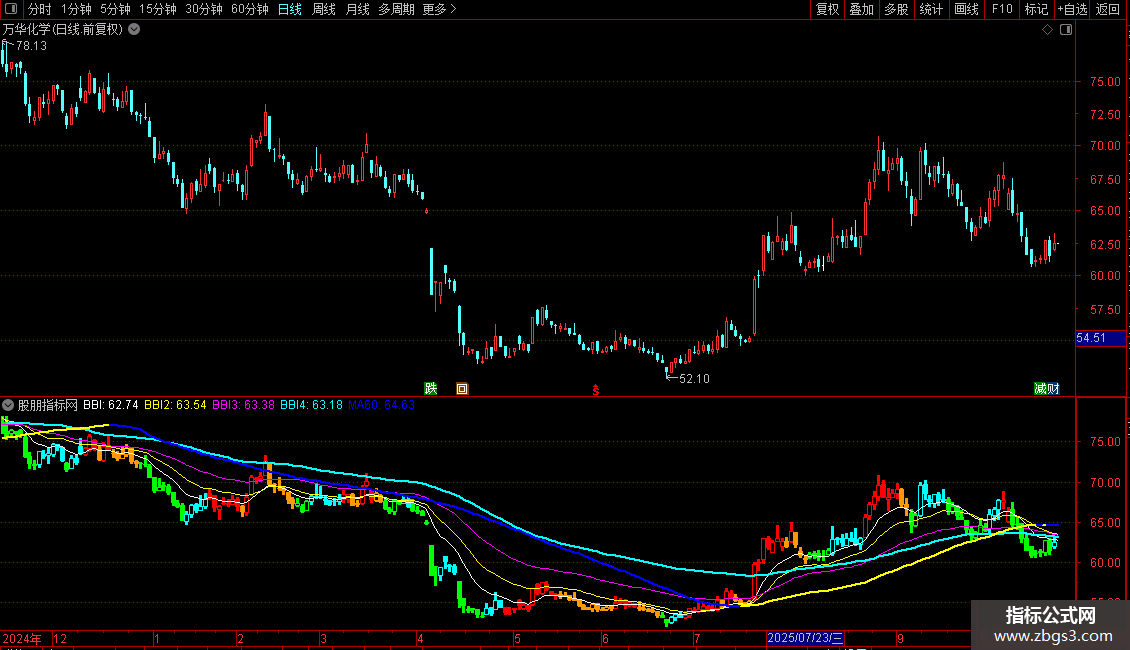Click the 万华化学(日线.前复权) chart title

pyautogui.click(x=63, y=30)
